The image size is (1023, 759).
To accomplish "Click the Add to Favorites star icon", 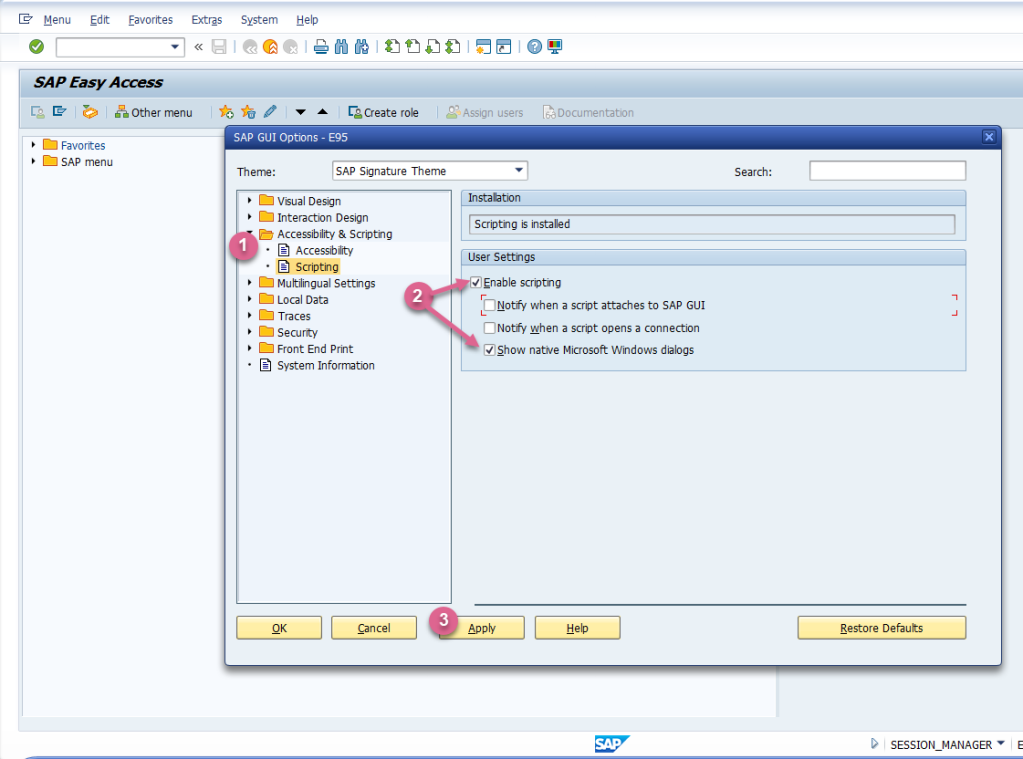I will pyautogui.click(x=226, y=112).
